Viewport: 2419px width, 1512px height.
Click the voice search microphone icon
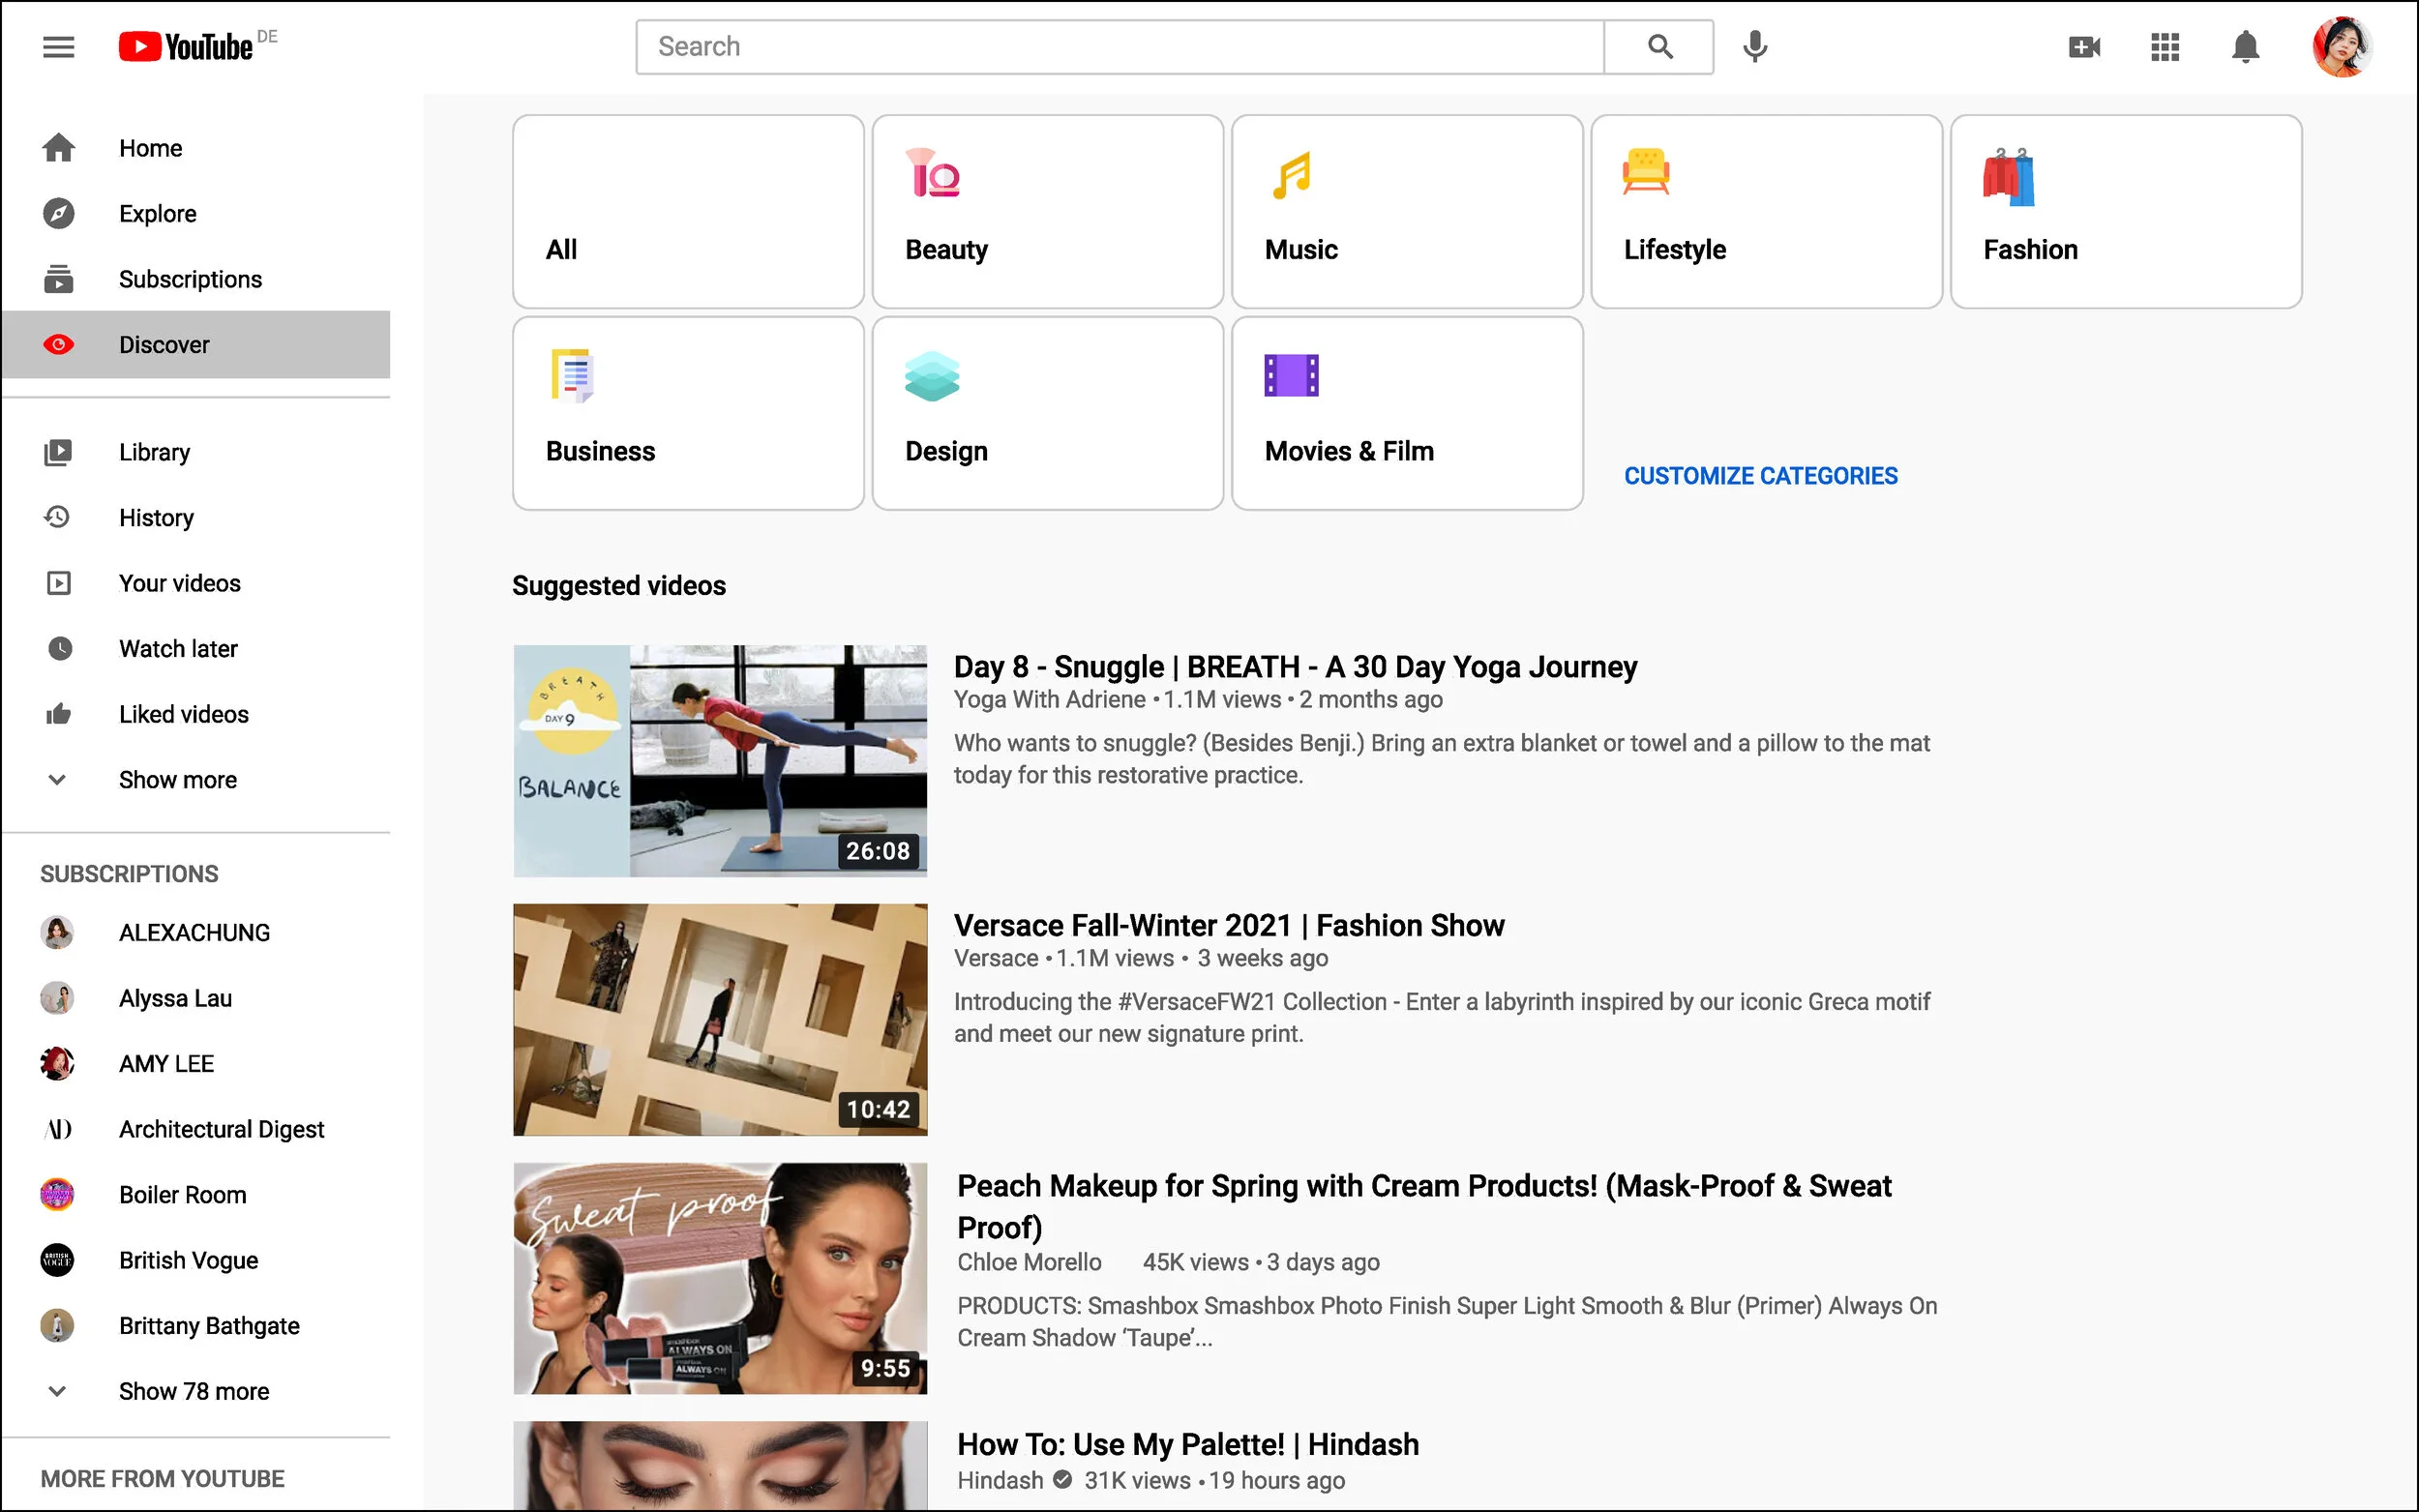click(x=1754, y=47)
